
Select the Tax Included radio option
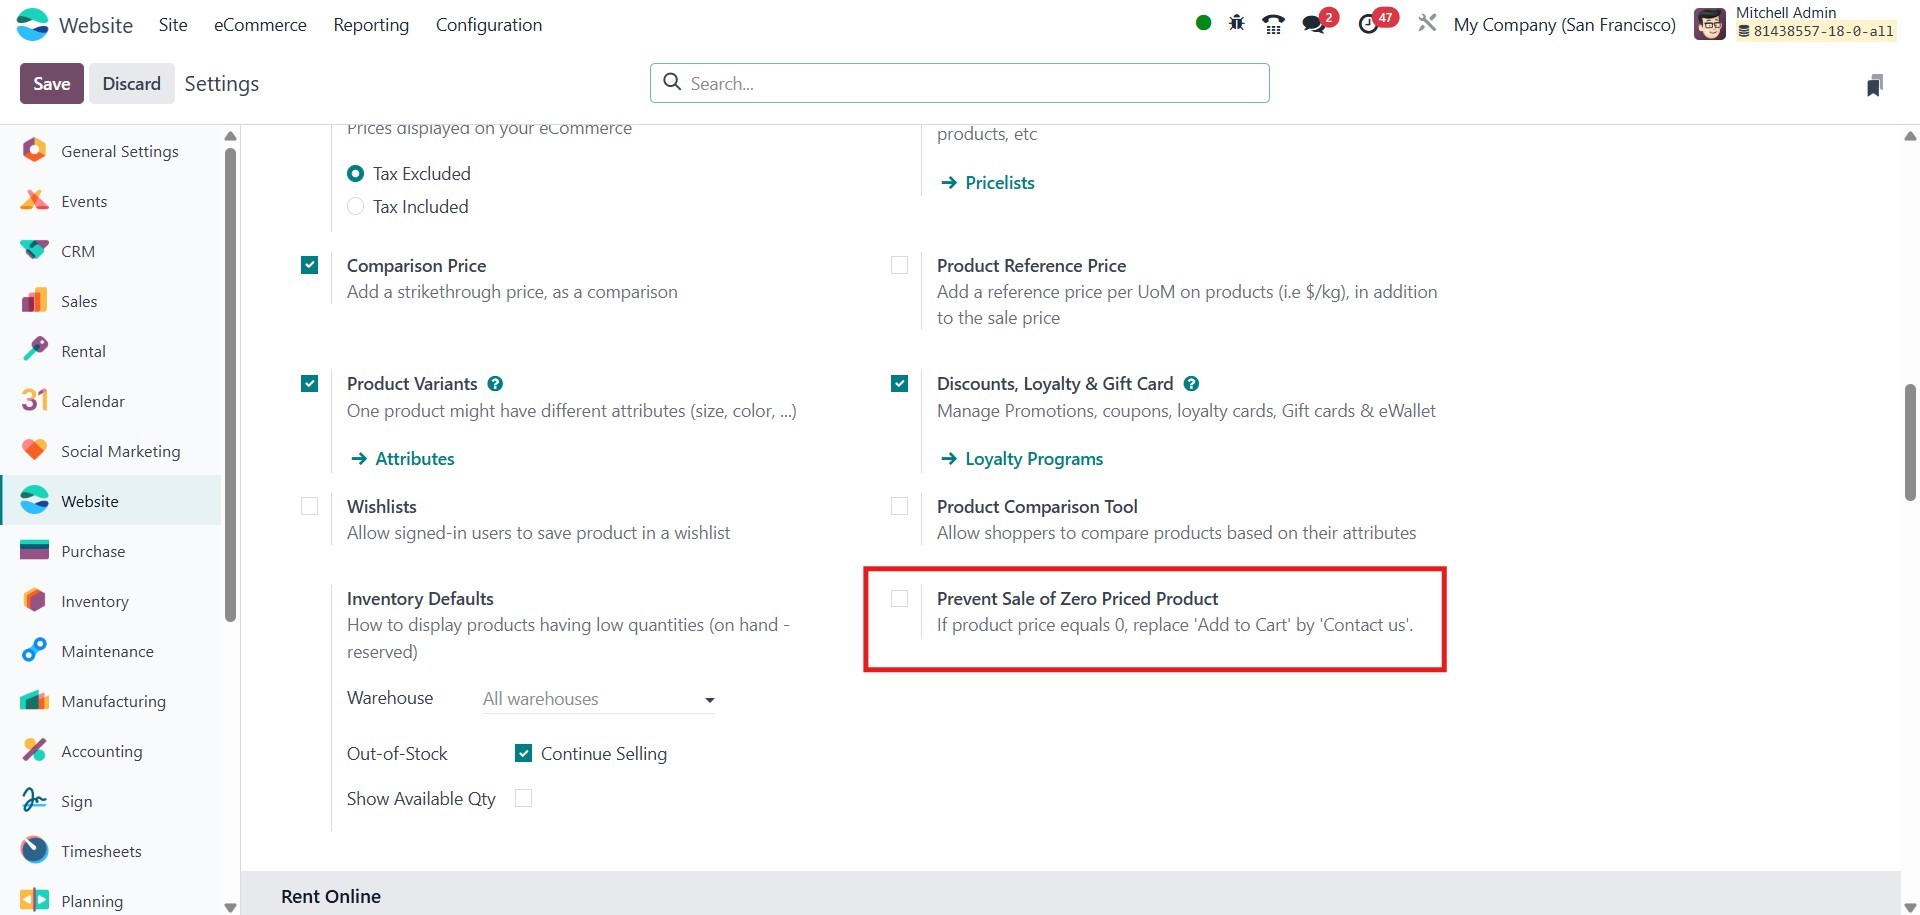355,207
